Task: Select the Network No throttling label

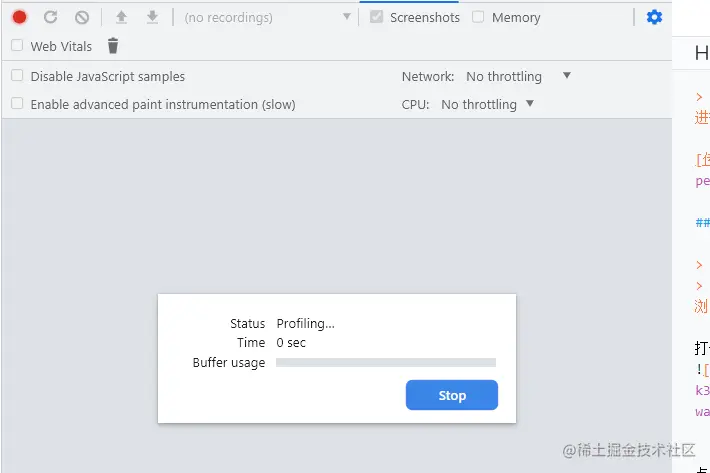Action: click(504, 76)
